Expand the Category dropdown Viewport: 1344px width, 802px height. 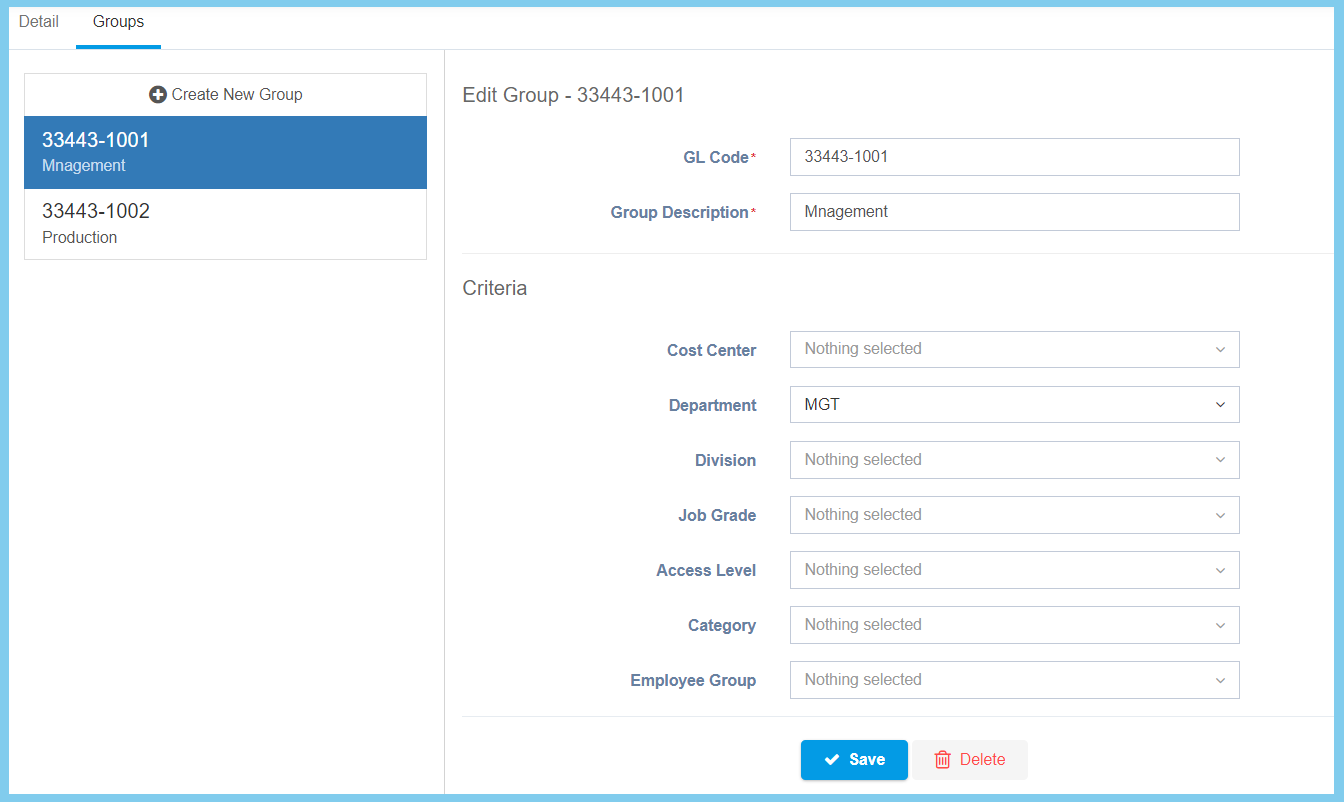click(x=1013, y=625)
